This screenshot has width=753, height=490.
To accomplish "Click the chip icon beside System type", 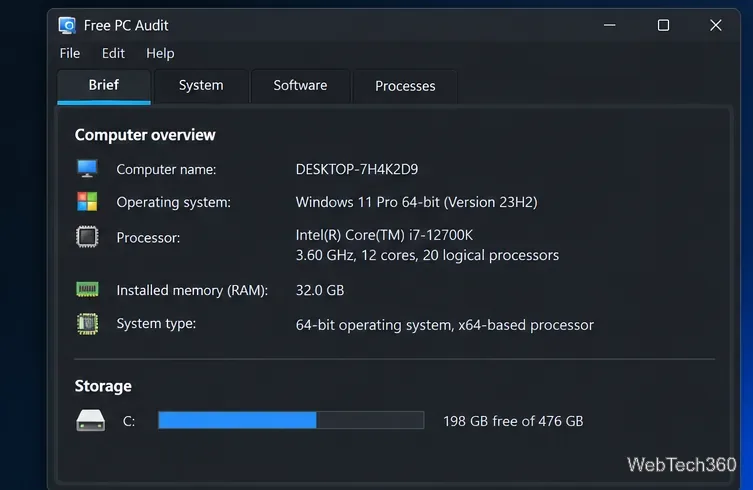I will pos(87,324).
